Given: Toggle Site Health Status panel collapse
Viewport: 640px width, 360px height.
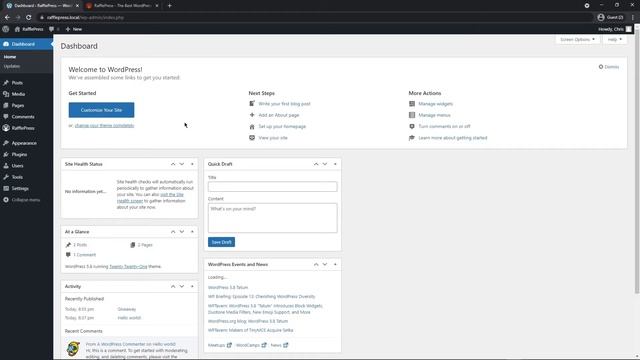Looking at the screenshot, I should click(x=192, y=164).
